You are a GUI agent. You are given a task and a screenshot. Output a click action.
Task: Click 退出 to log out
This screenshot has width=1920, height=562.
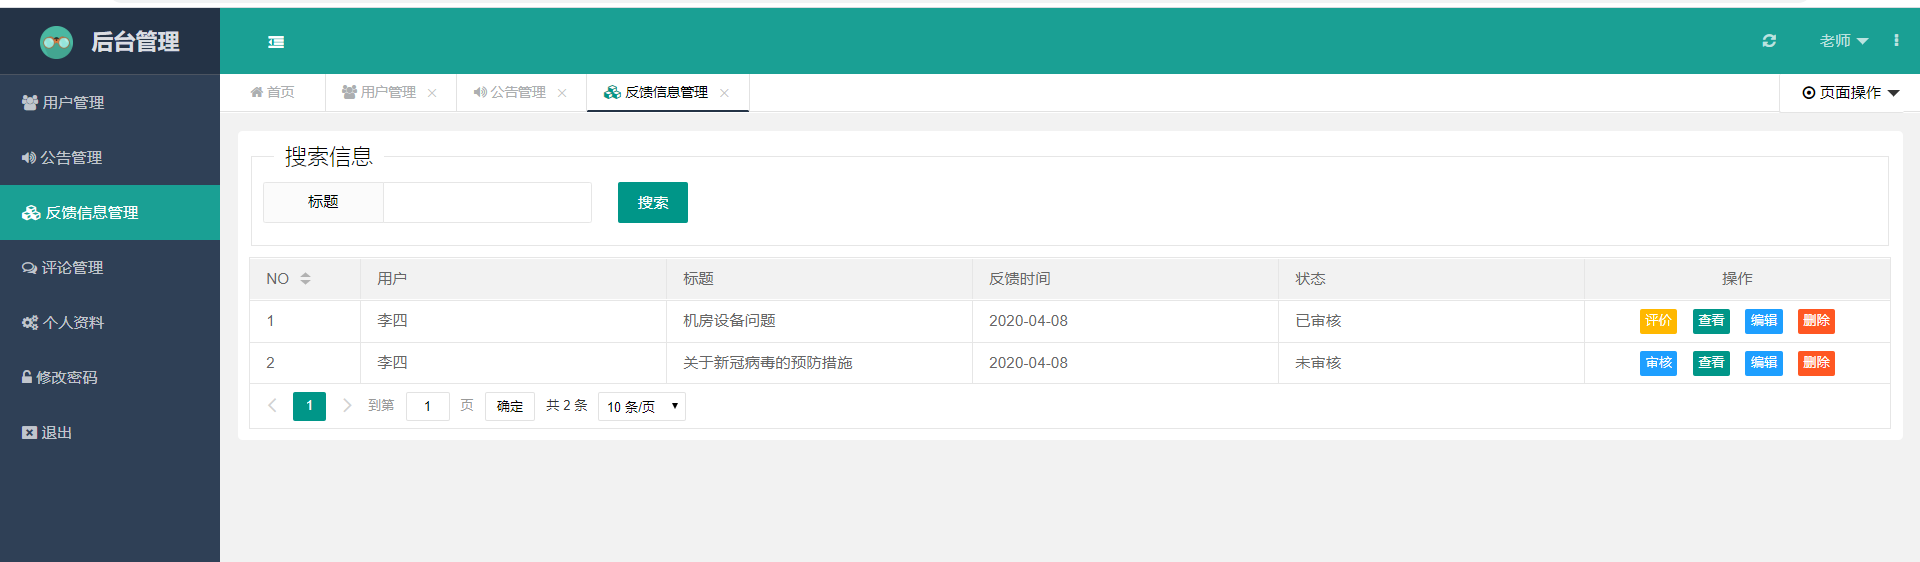point(110,432)
